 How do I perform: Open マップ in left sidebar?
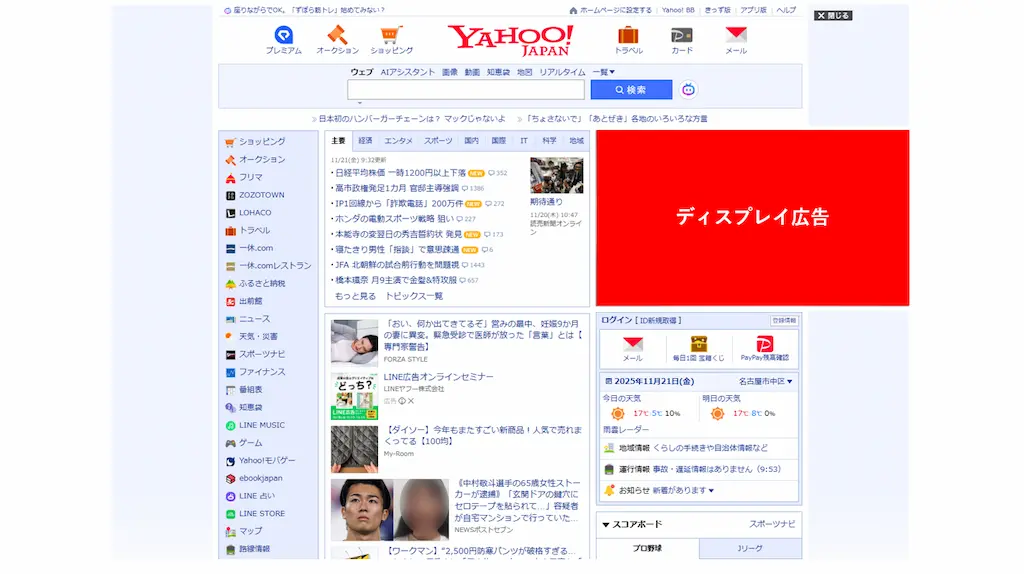250,532
